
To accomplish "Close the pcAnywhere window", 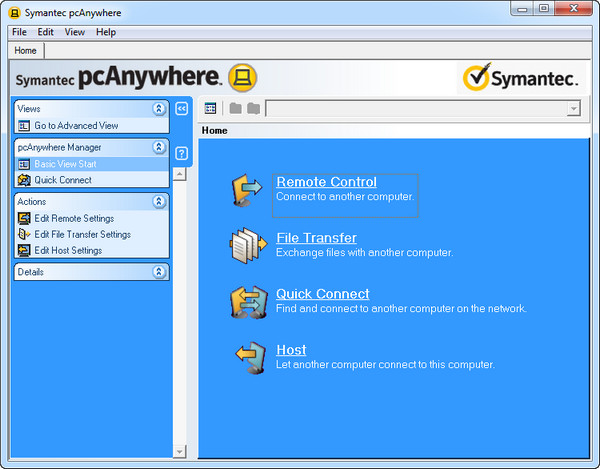I will coord(574,8).
